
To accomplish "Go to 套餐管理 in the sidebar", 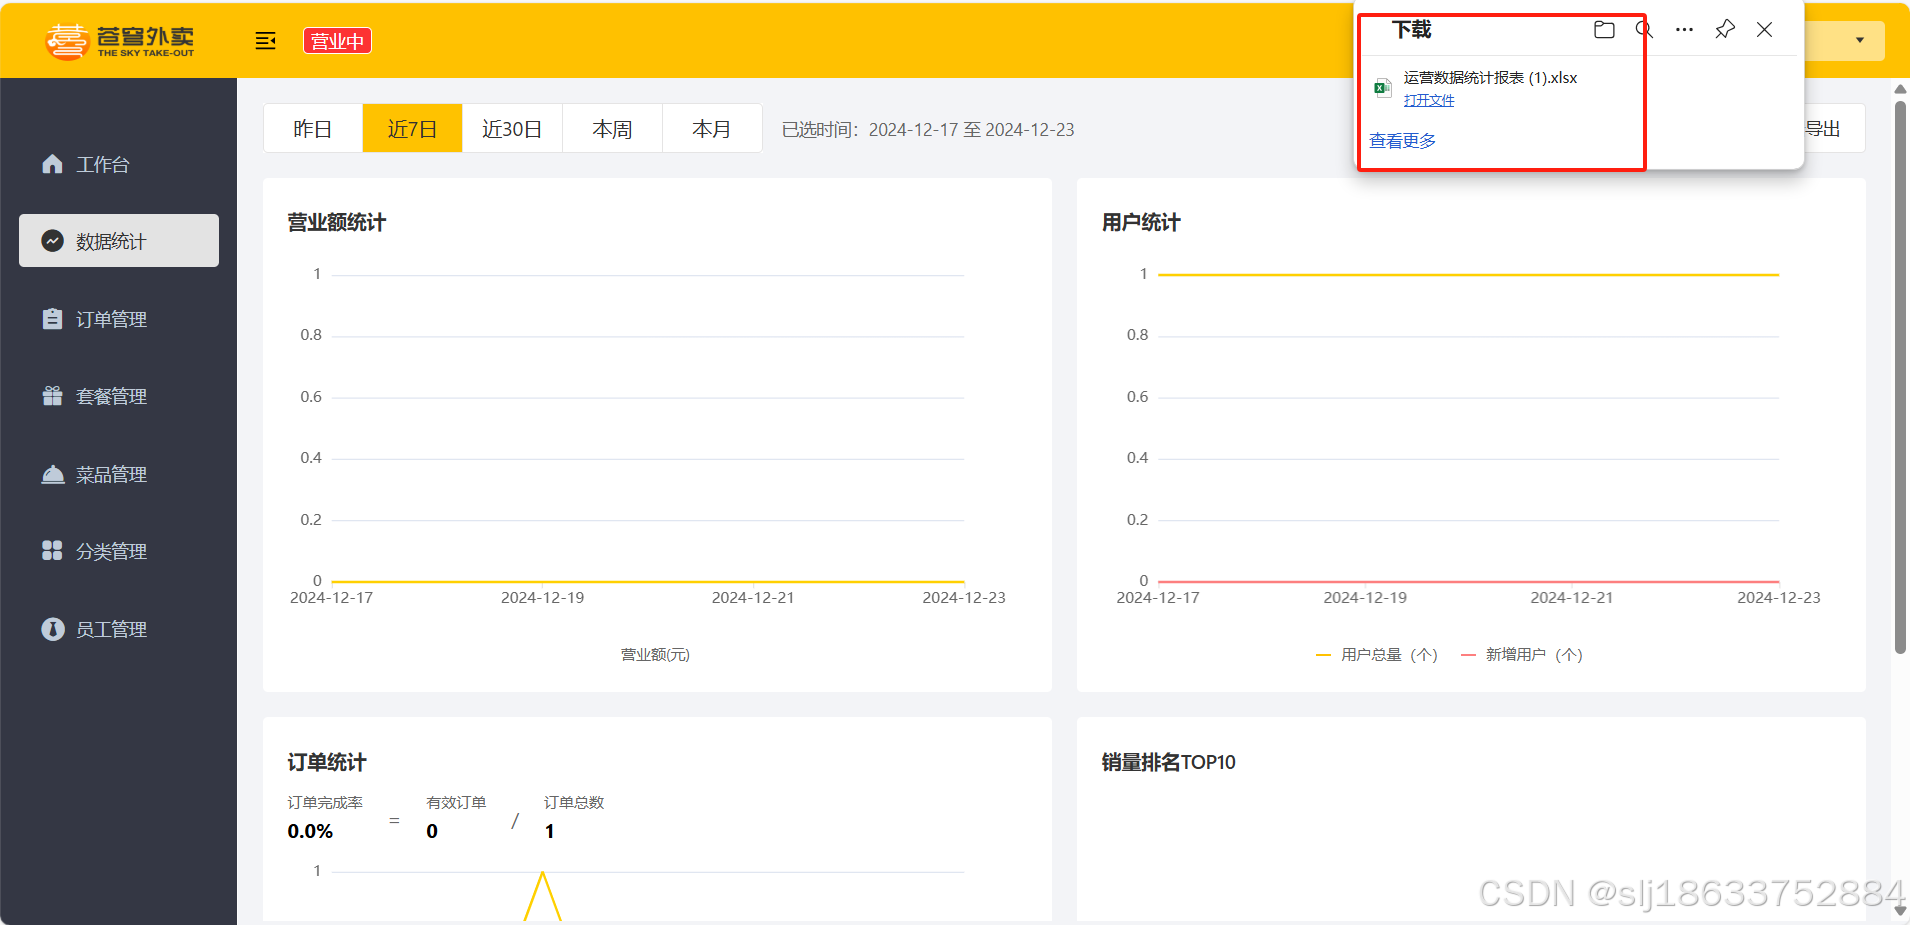I will click(118, 396).
